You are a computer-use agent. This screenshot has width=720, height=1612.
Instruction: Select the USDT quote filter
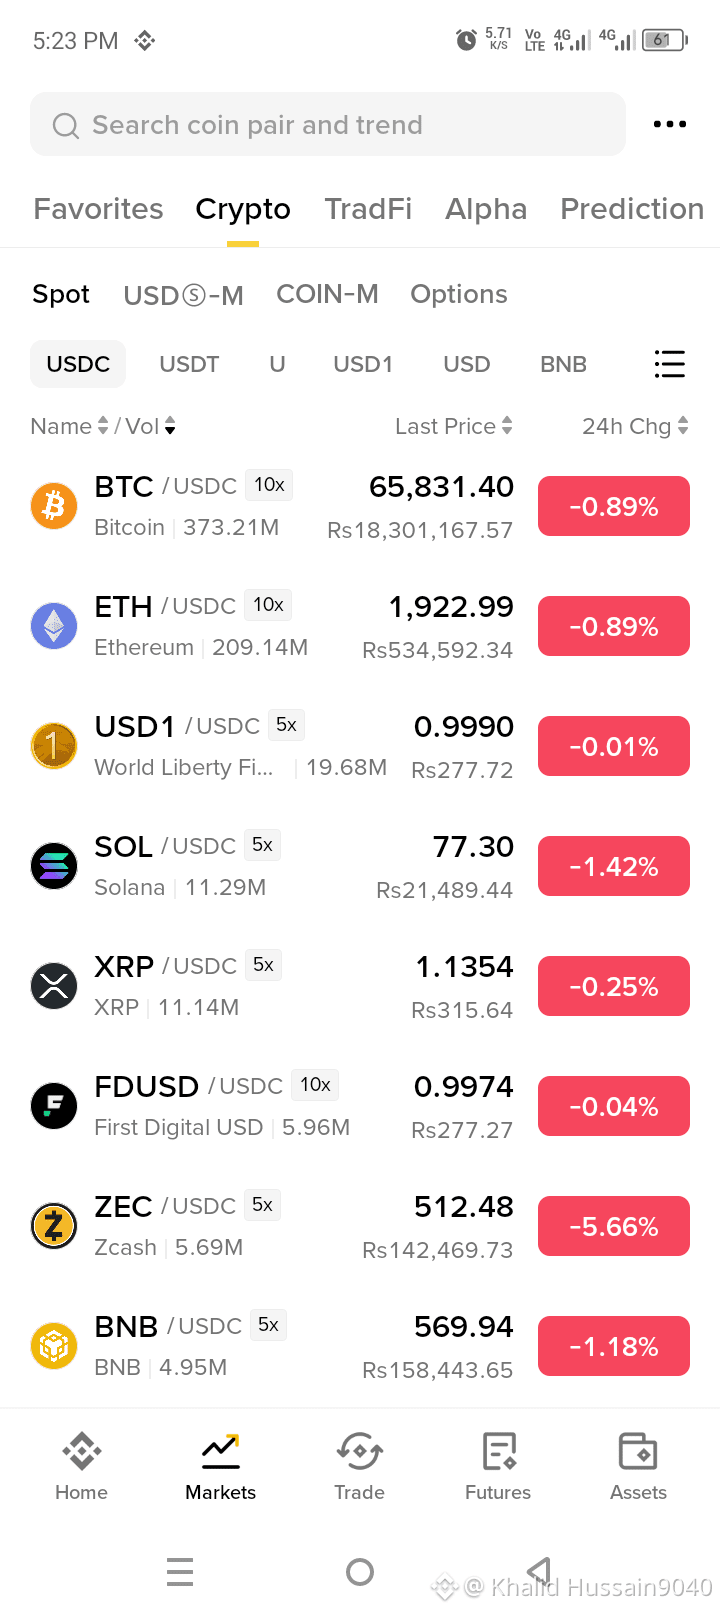click(x=189, y=364)
